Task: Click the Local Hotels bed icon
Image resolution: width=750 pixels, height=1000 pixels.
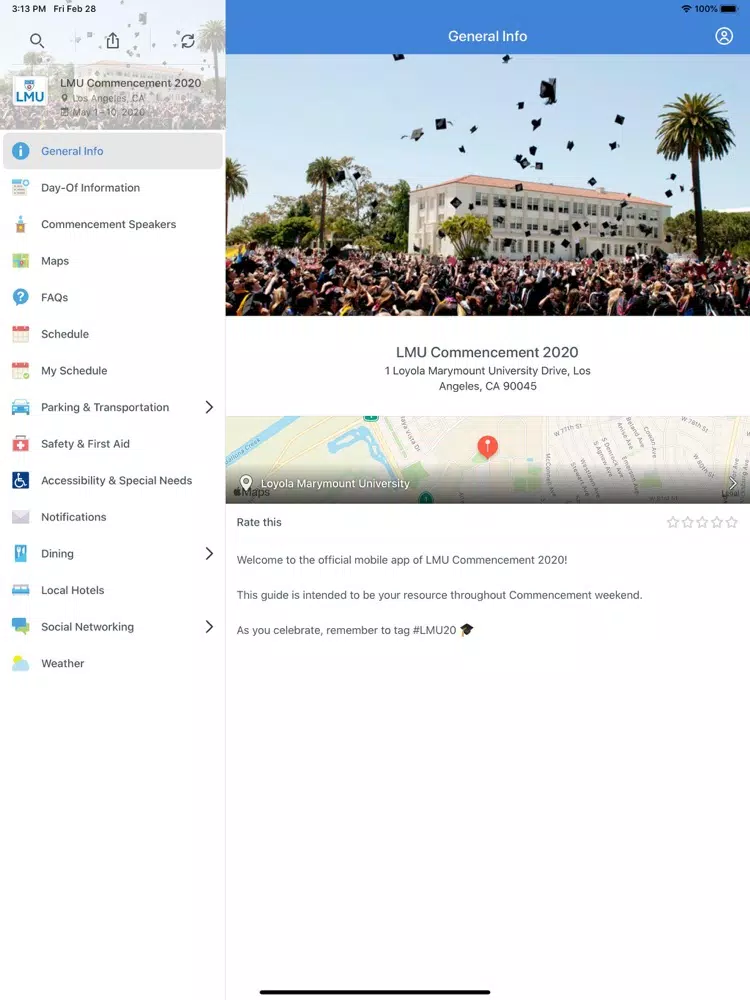Action: [20, 590]
